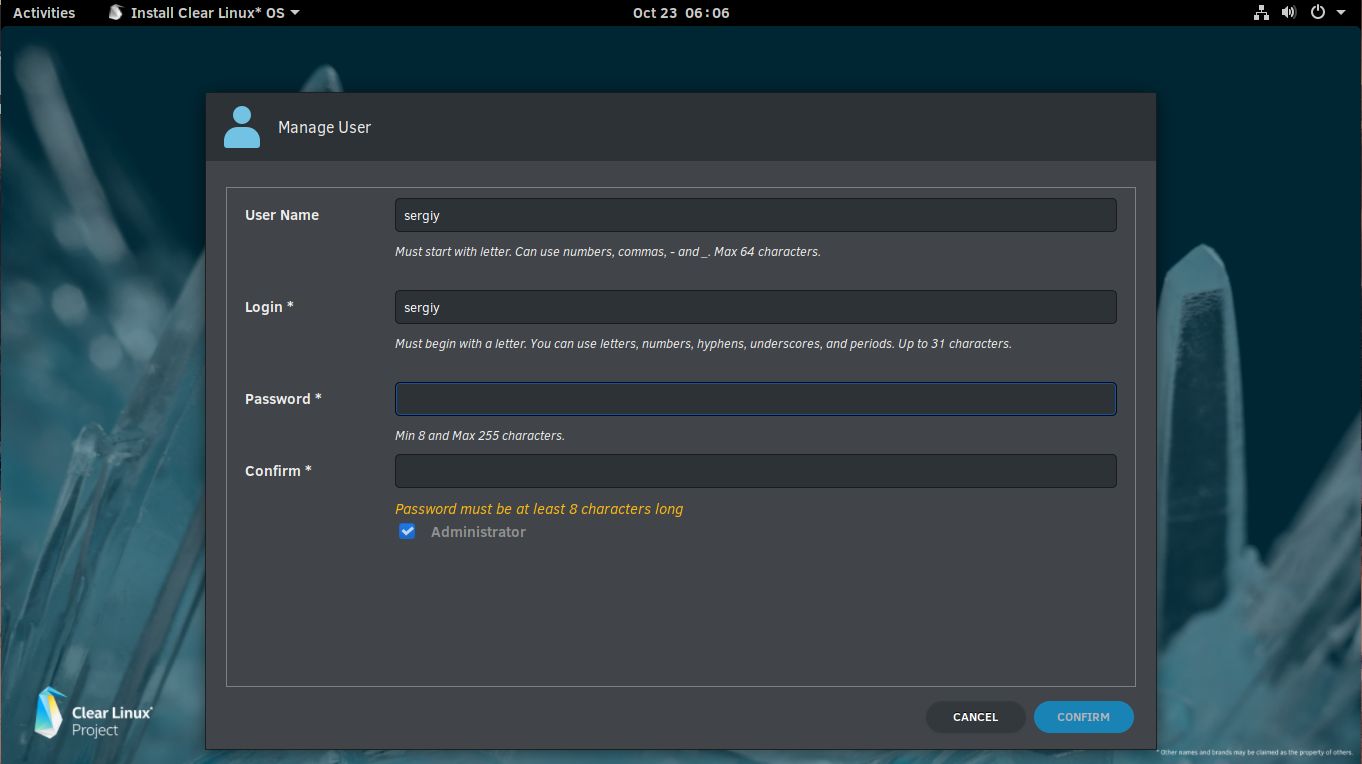Click the Confirm password field
Viewport: 1362px width, 764px height.
tap(756, 471)
